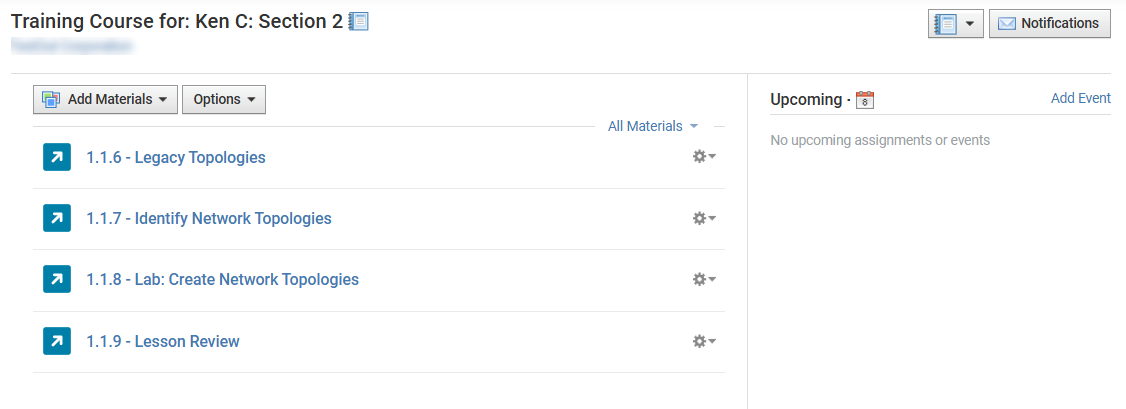Expand the Add Materials menu

[x=105, y=99]
